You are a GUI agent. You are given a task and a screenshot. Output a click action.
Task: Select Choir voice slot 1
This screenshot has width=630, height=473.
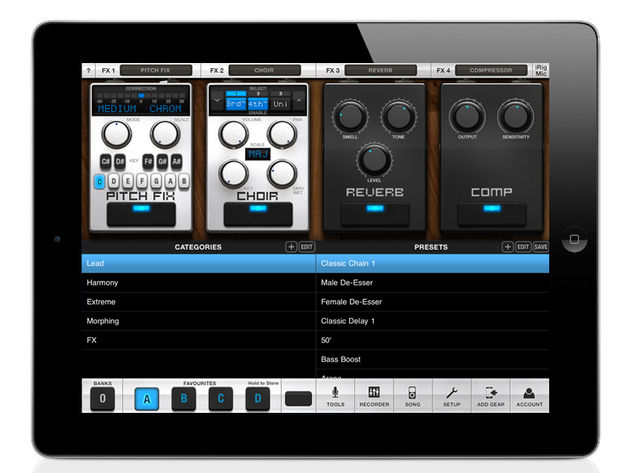[x=236, y=94]
